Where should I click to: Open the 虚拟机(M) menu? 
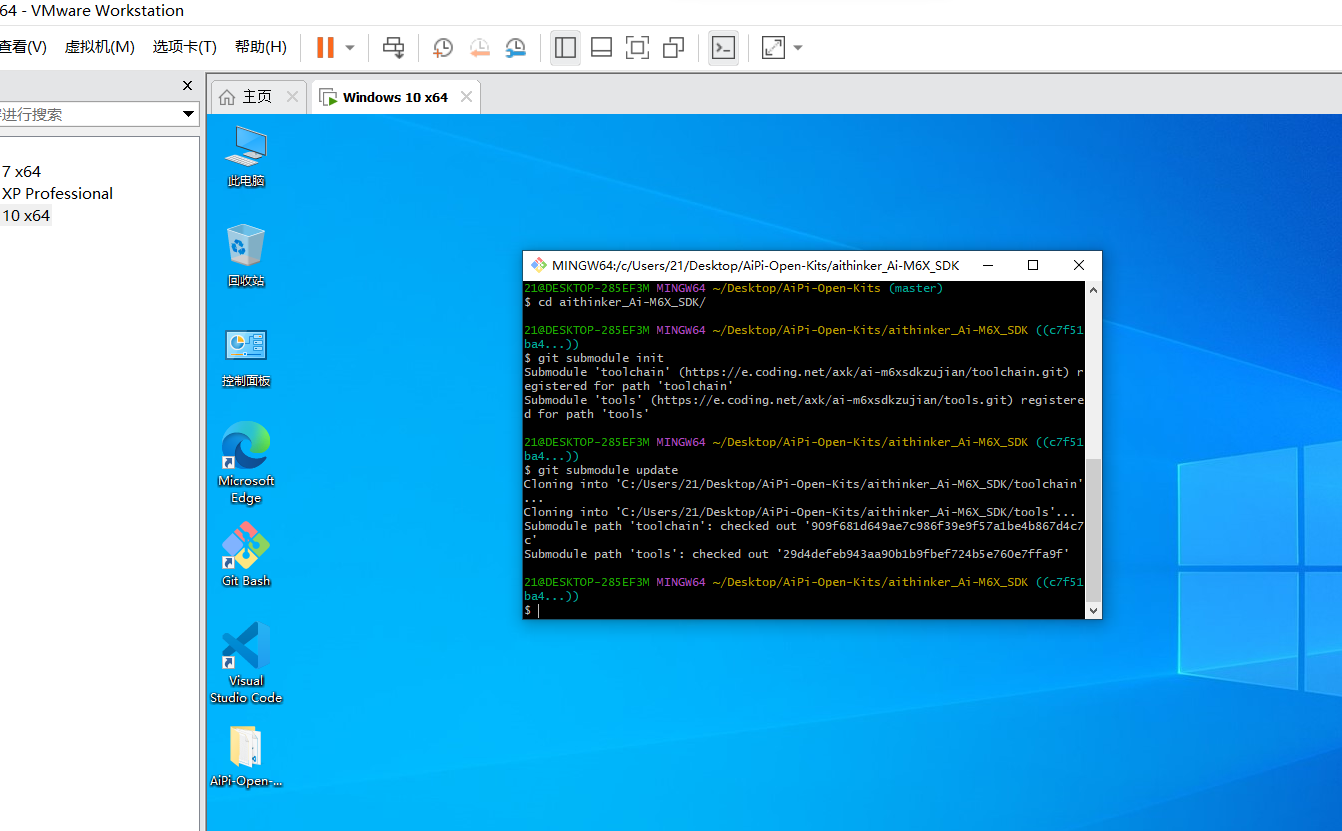(x=100, y=47)
